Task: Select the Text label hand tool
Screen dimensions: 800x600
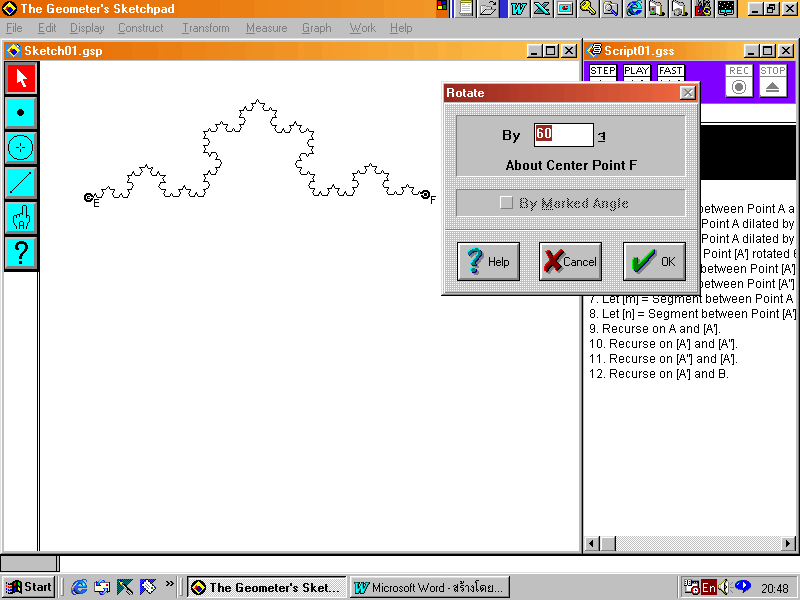Action: pyautogui.click(x=21, y=217)
